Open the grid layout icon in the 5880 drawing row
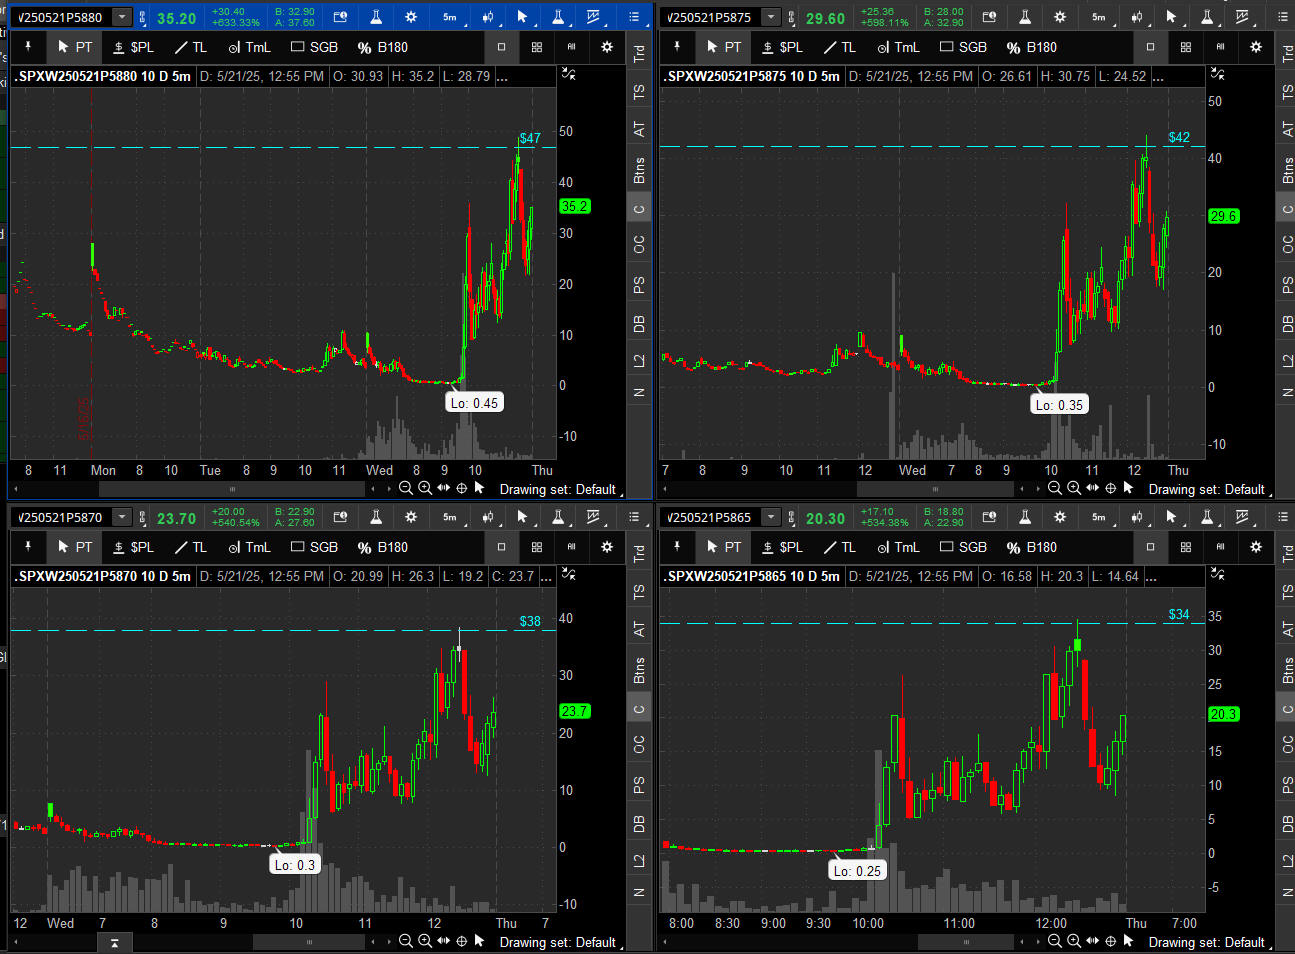Screen dimensions: 1295x954 537,47
